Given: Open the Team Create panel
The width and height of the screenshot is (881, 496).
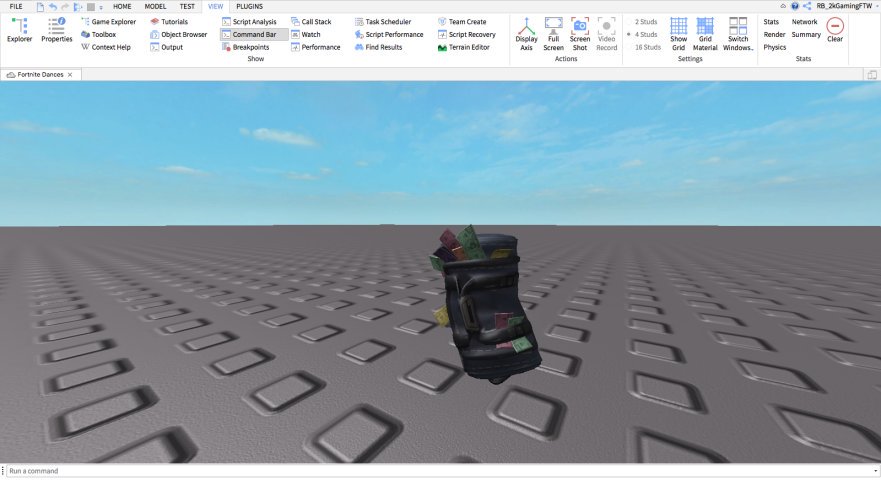Looking at the screenshot, I should click(462, 21).
